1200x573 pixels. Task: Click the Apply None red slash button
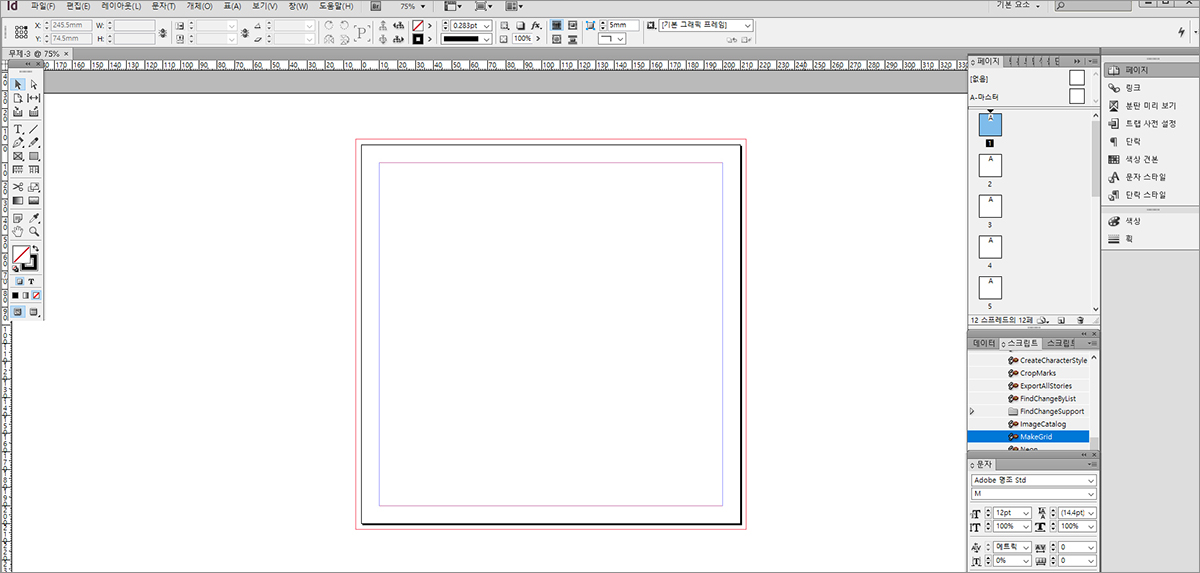[x=36, y=296]
